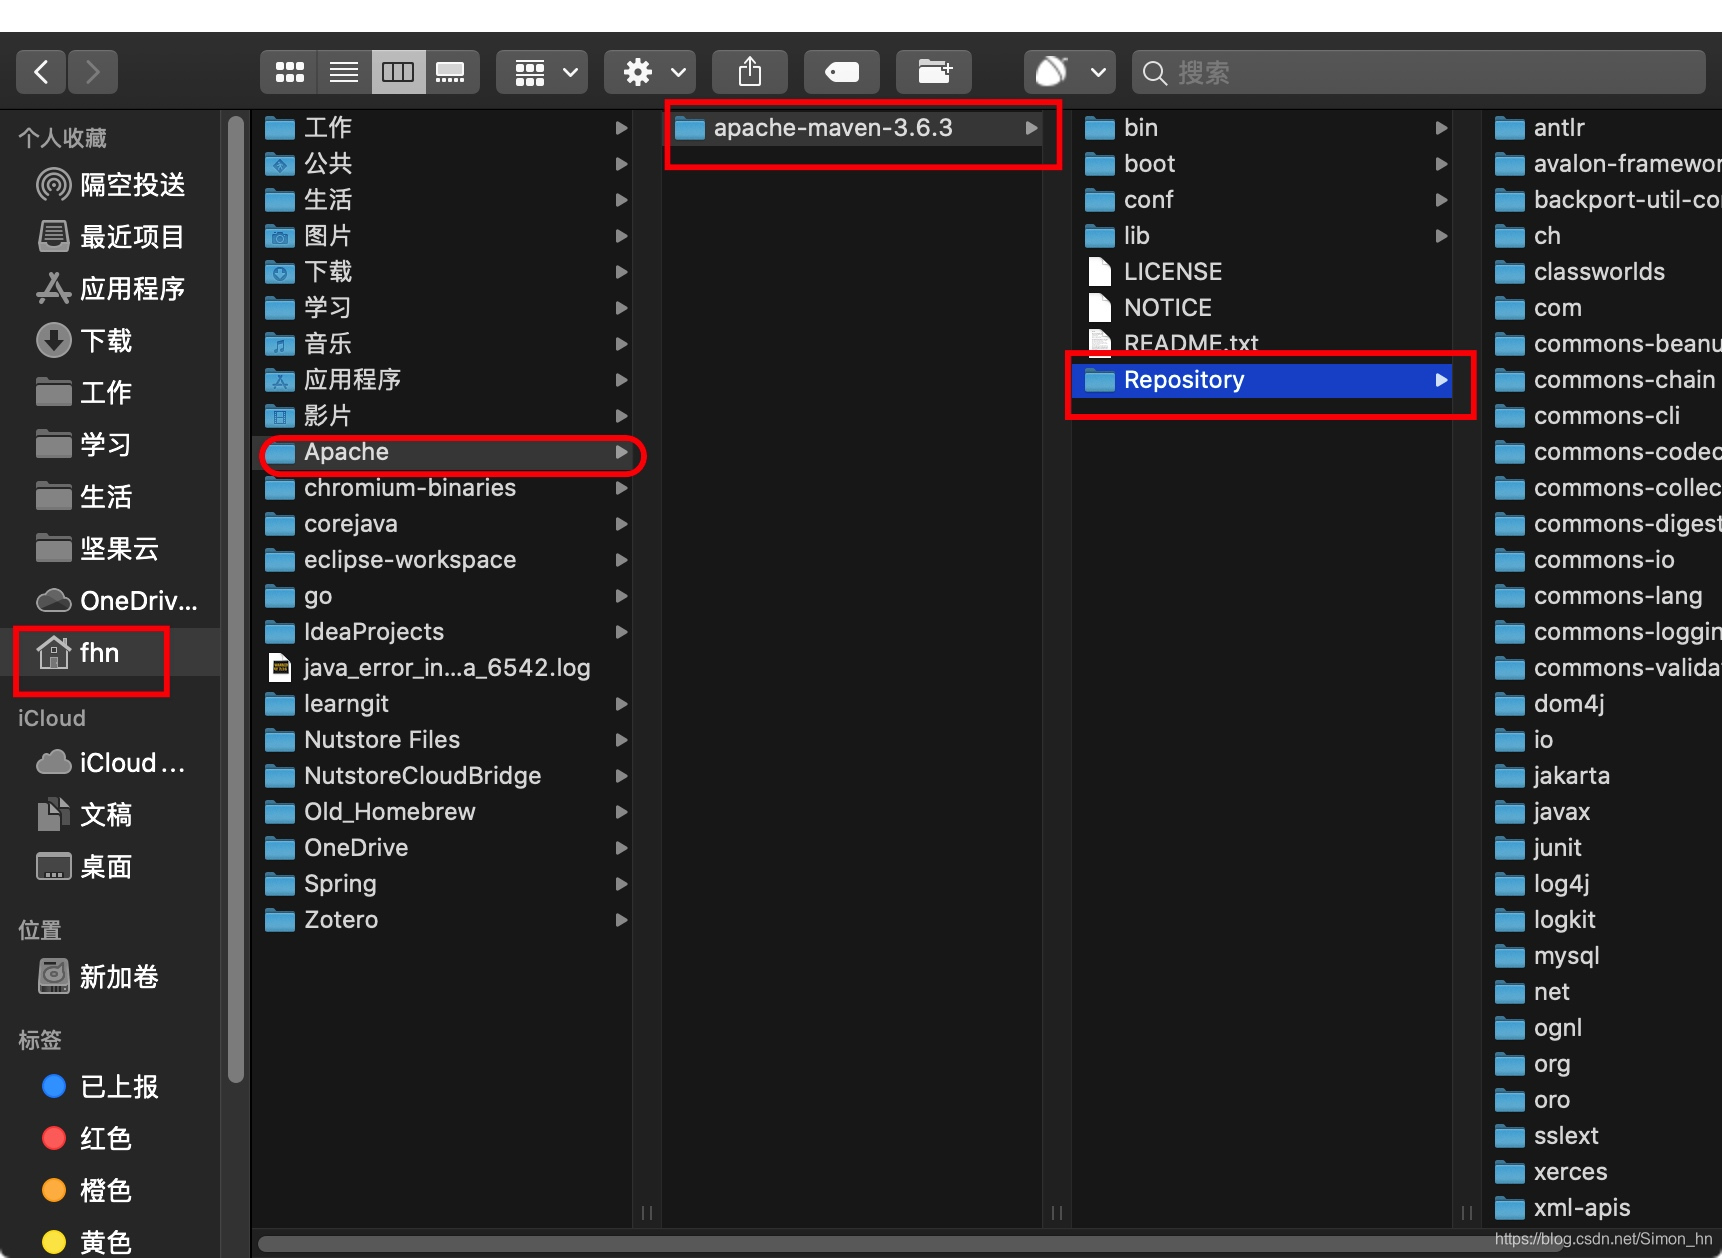Open 文稿 documents in the sidebar
Viewport: 1722px width, 1258px height.
[112, 814]
